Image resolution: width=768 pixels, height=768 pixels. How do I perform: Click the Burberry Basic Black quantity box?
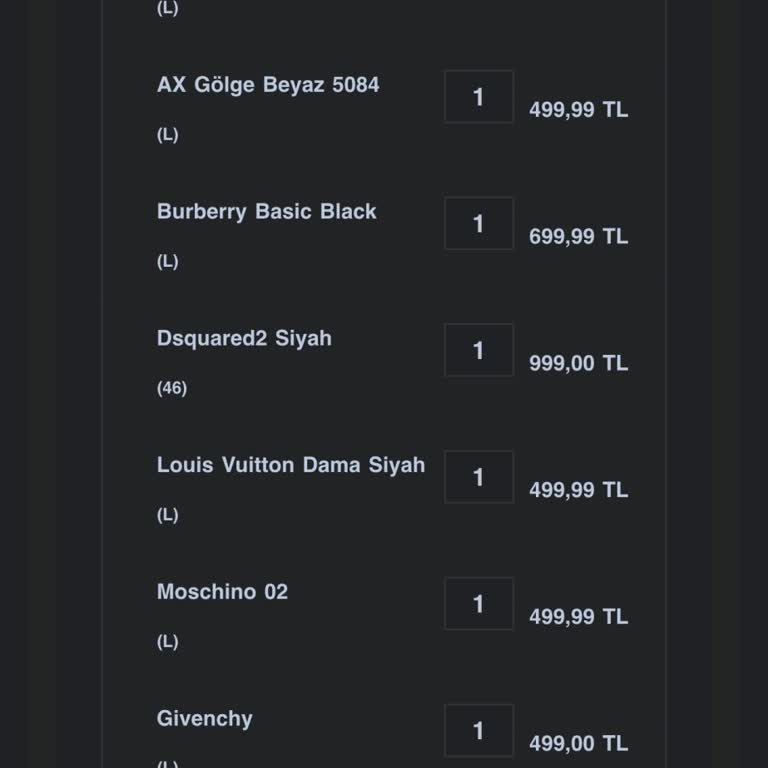point(479,224)
